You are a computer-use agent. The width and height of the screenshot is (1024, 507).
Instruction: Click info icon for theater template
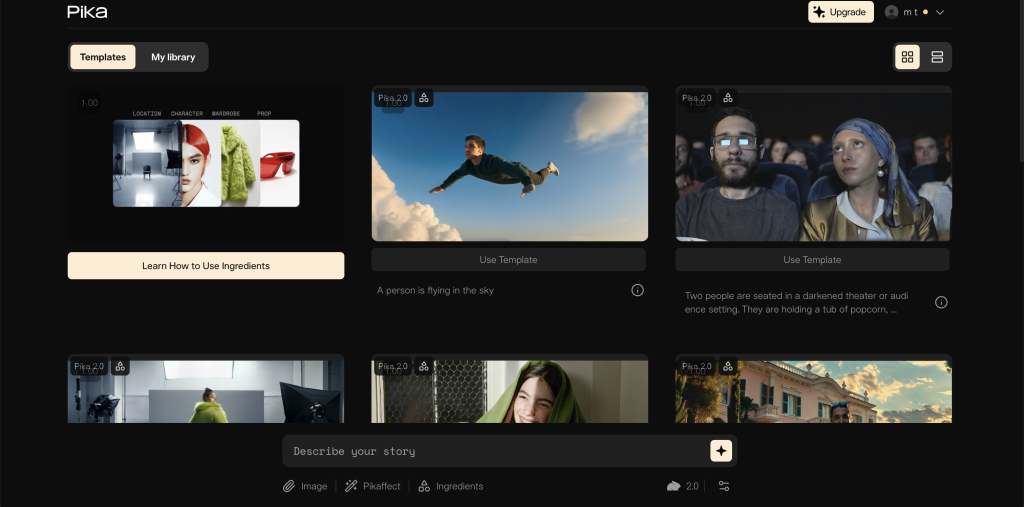(941, 302)
